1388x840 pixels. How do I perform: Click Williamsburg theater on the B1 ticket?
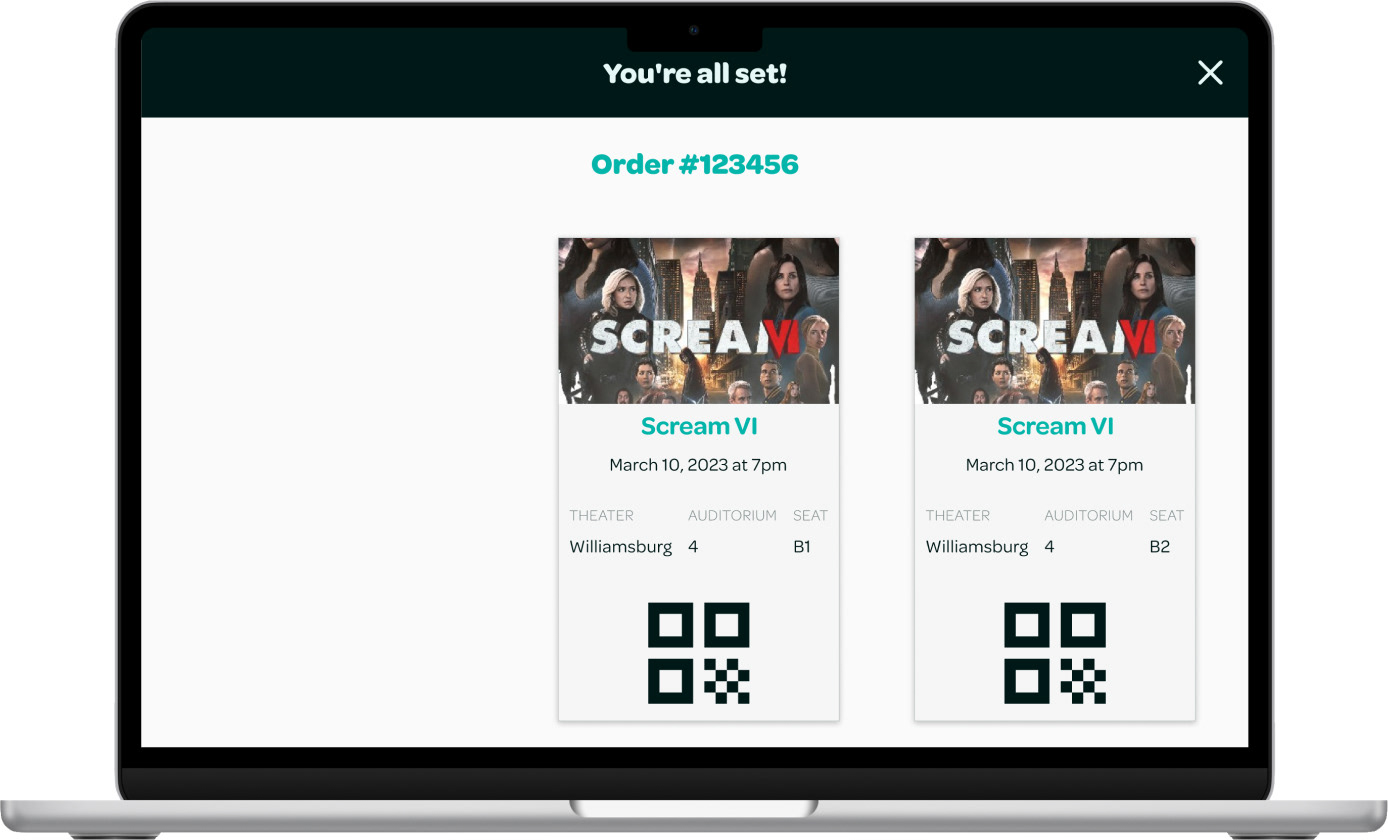[x=621, y=547]
